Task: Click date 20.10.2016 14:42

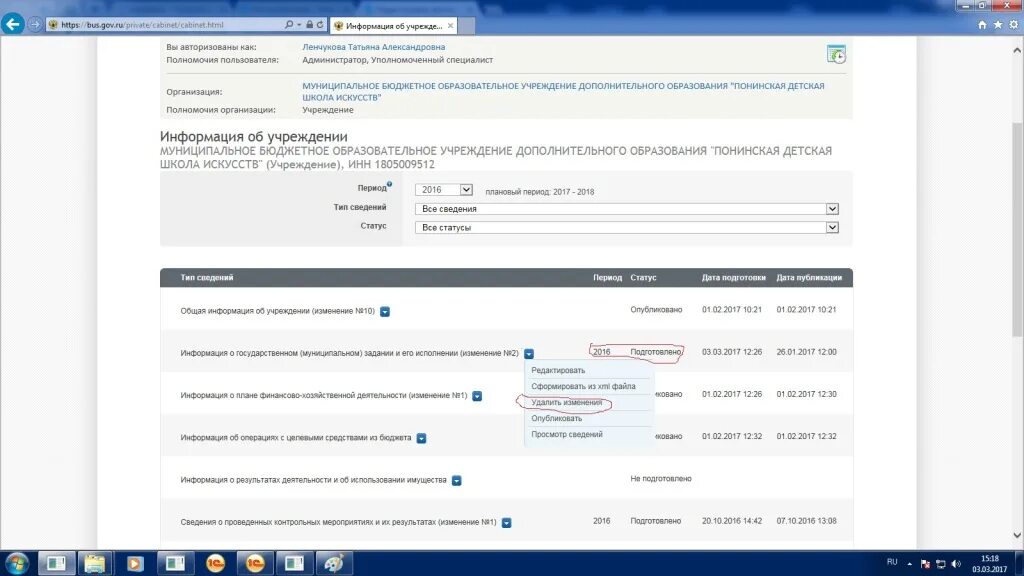Action: [732, 521]
